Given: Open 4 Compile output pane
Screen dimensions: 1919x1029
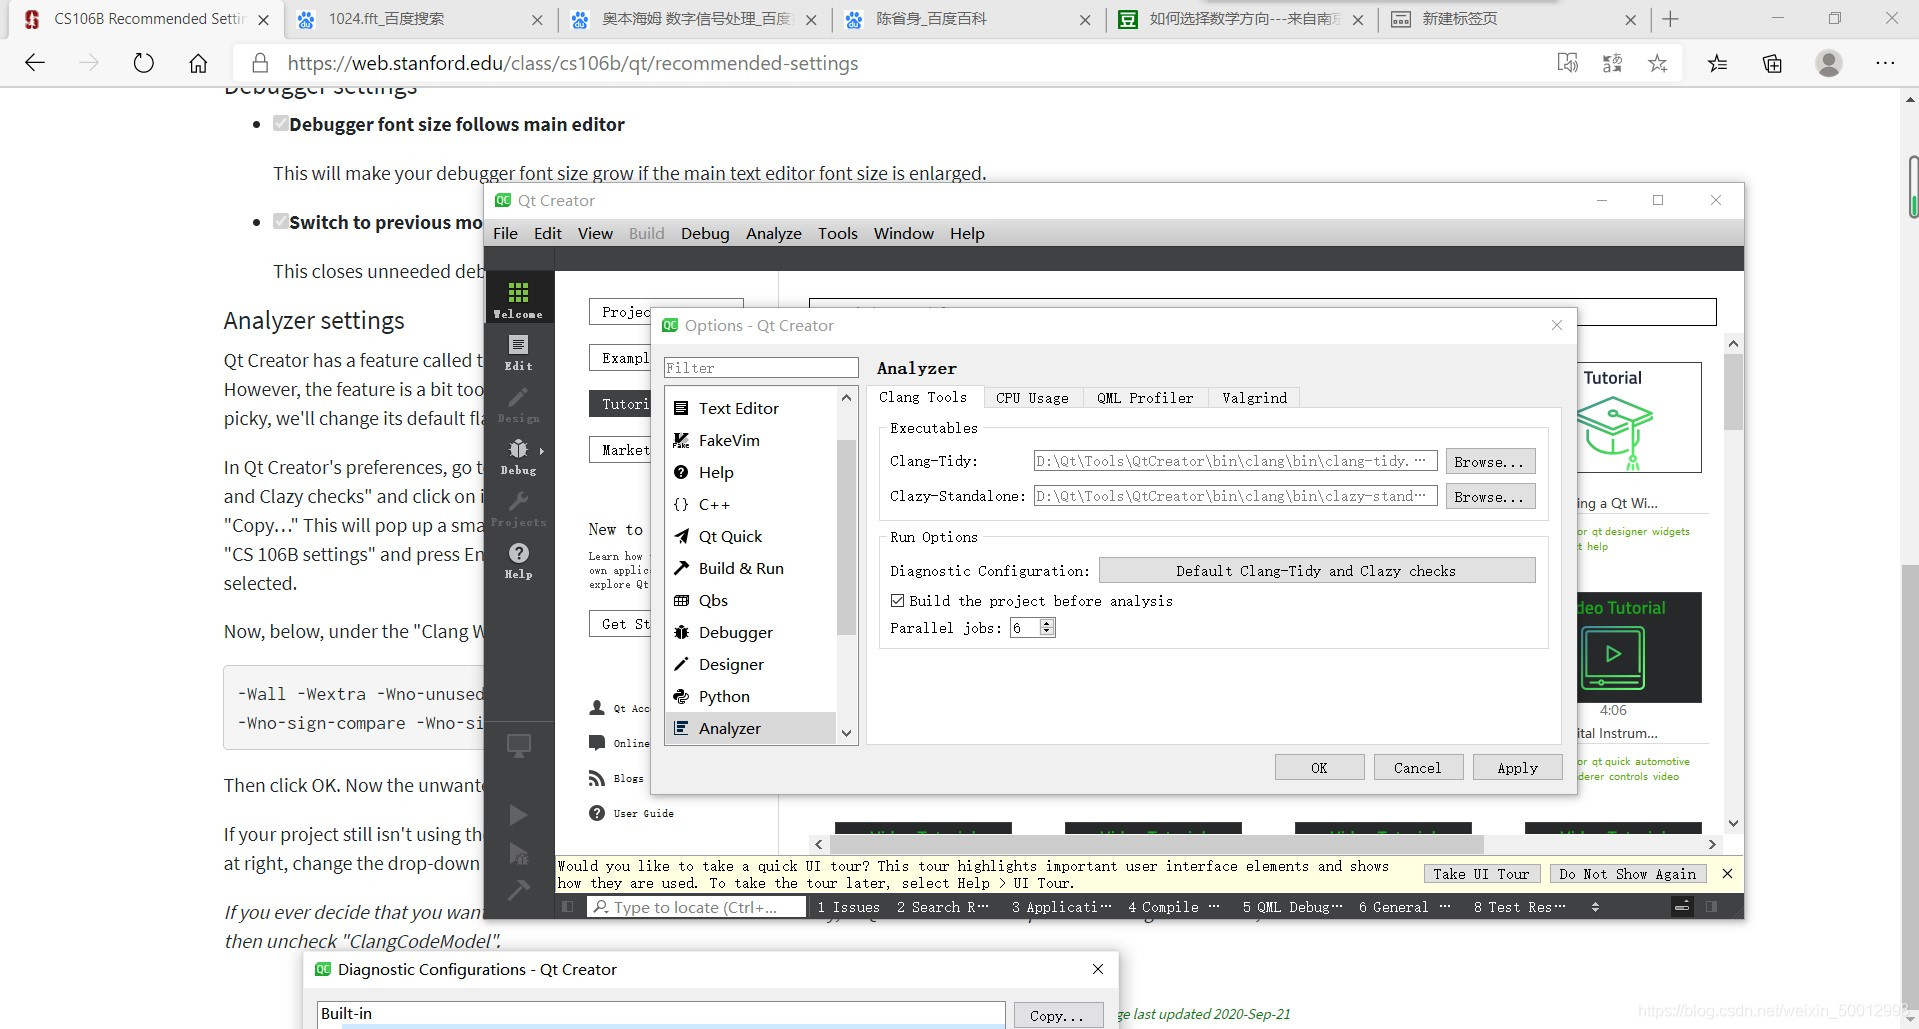Looking at the screenshot, I should (1172, 907).
